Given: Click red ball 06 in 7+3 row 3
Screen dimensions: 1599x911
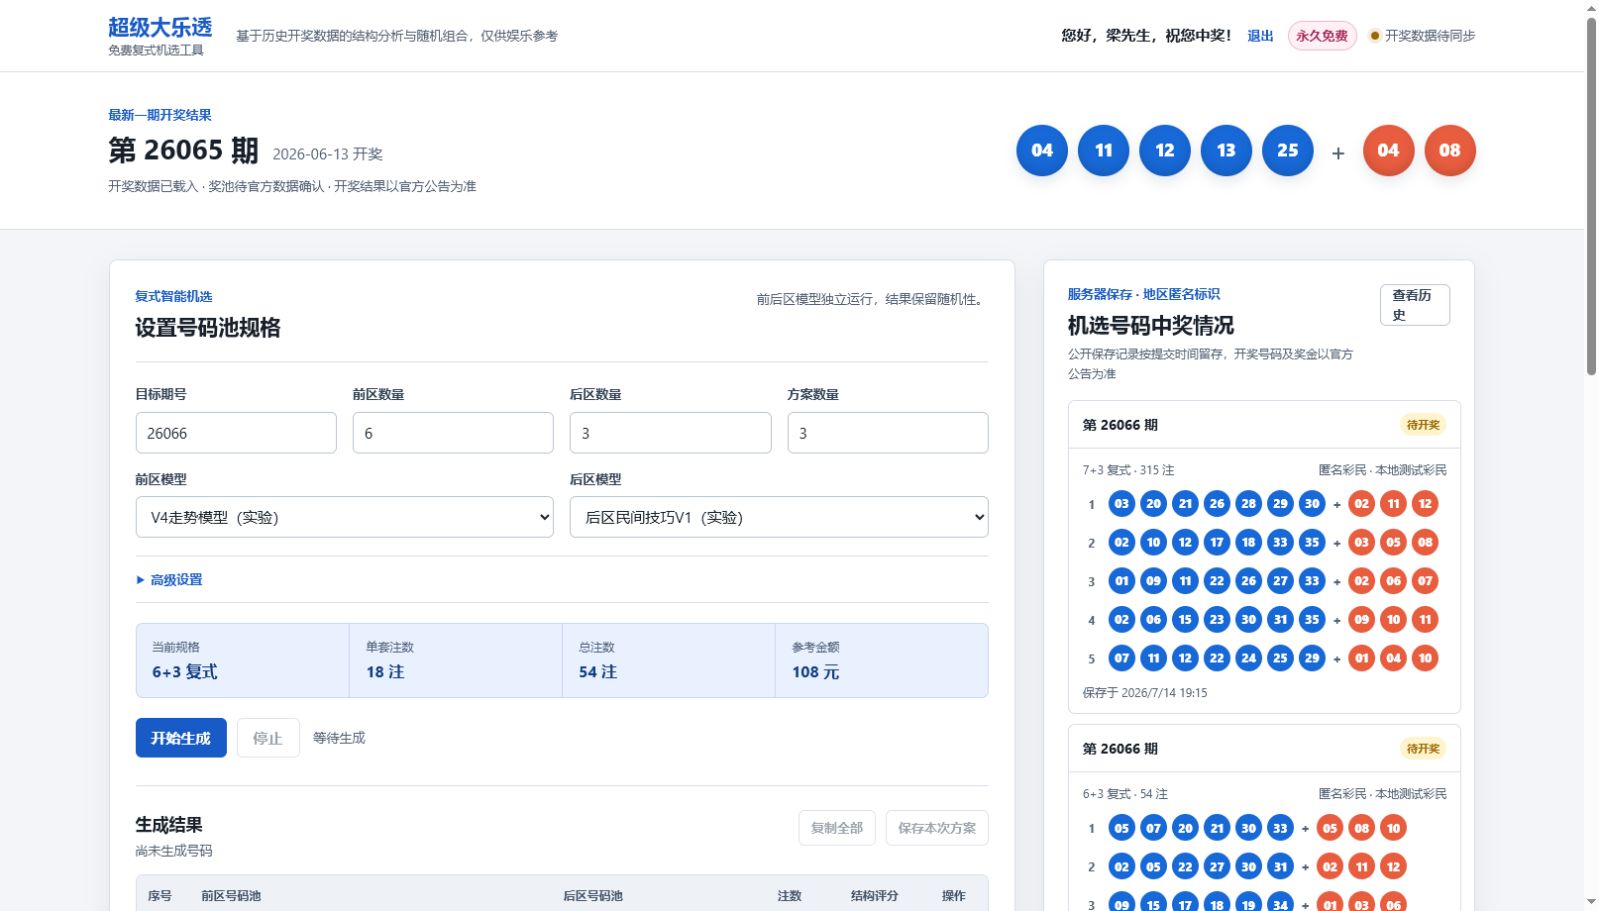Looking at the screenshot, I should click(1393, 581).
